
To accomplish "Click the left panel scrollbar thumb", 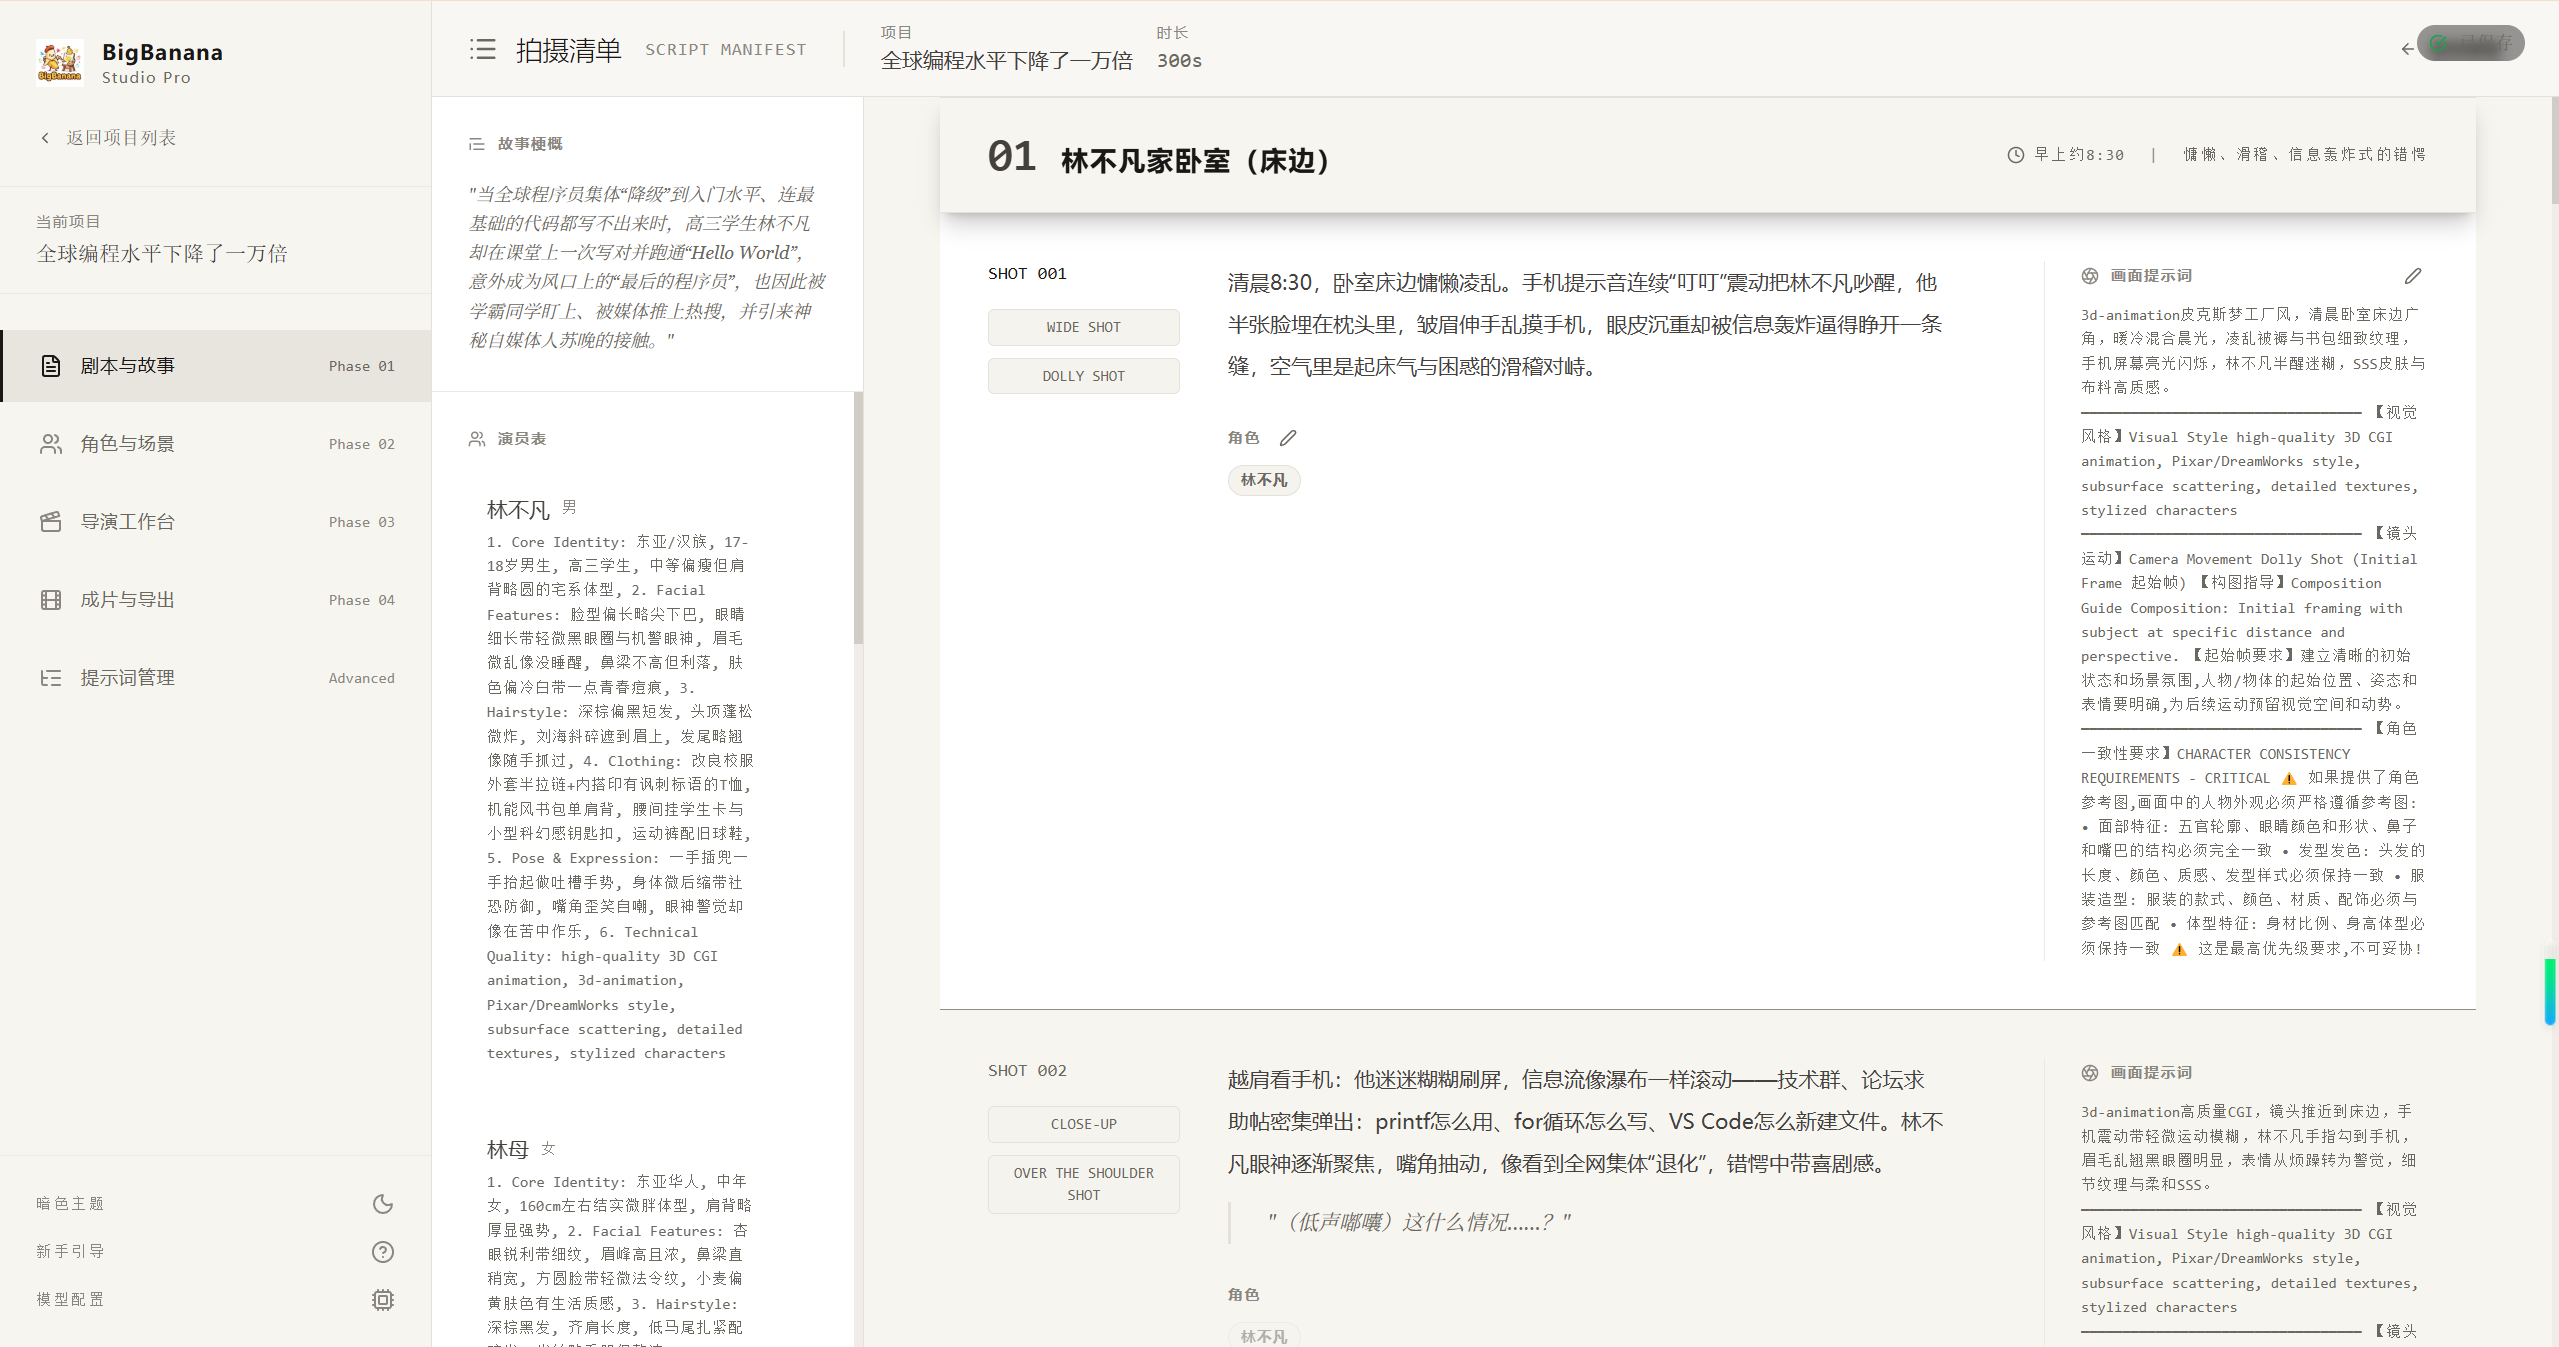I will (858, 518).
